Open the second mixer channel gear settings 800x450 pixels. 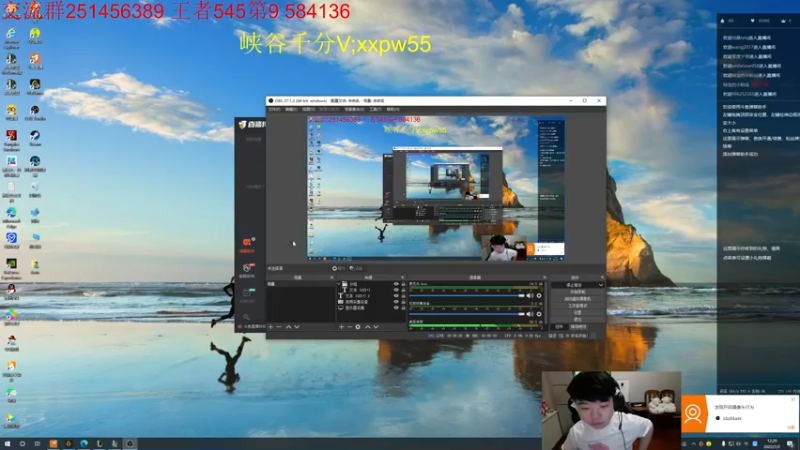point(539,314)
